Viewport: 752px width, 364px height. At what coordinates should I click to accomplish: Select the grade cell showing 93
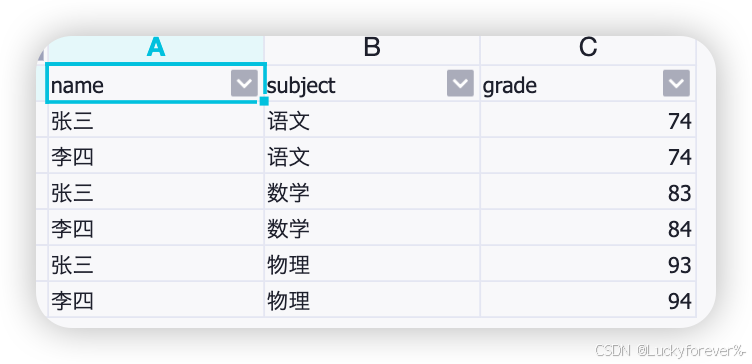click(x=588, y=263)
